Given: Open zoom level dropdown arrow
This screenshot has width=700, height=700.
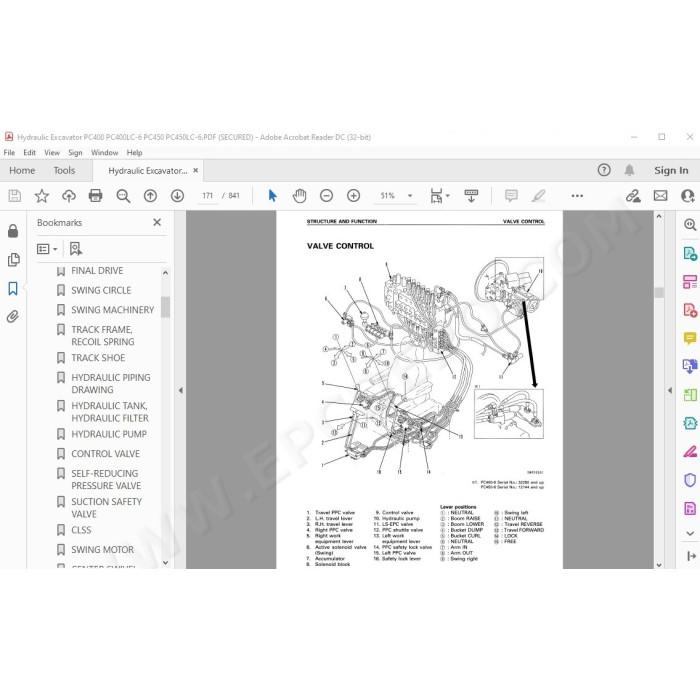Looking at the screenshot, I should tap(410, 196).
